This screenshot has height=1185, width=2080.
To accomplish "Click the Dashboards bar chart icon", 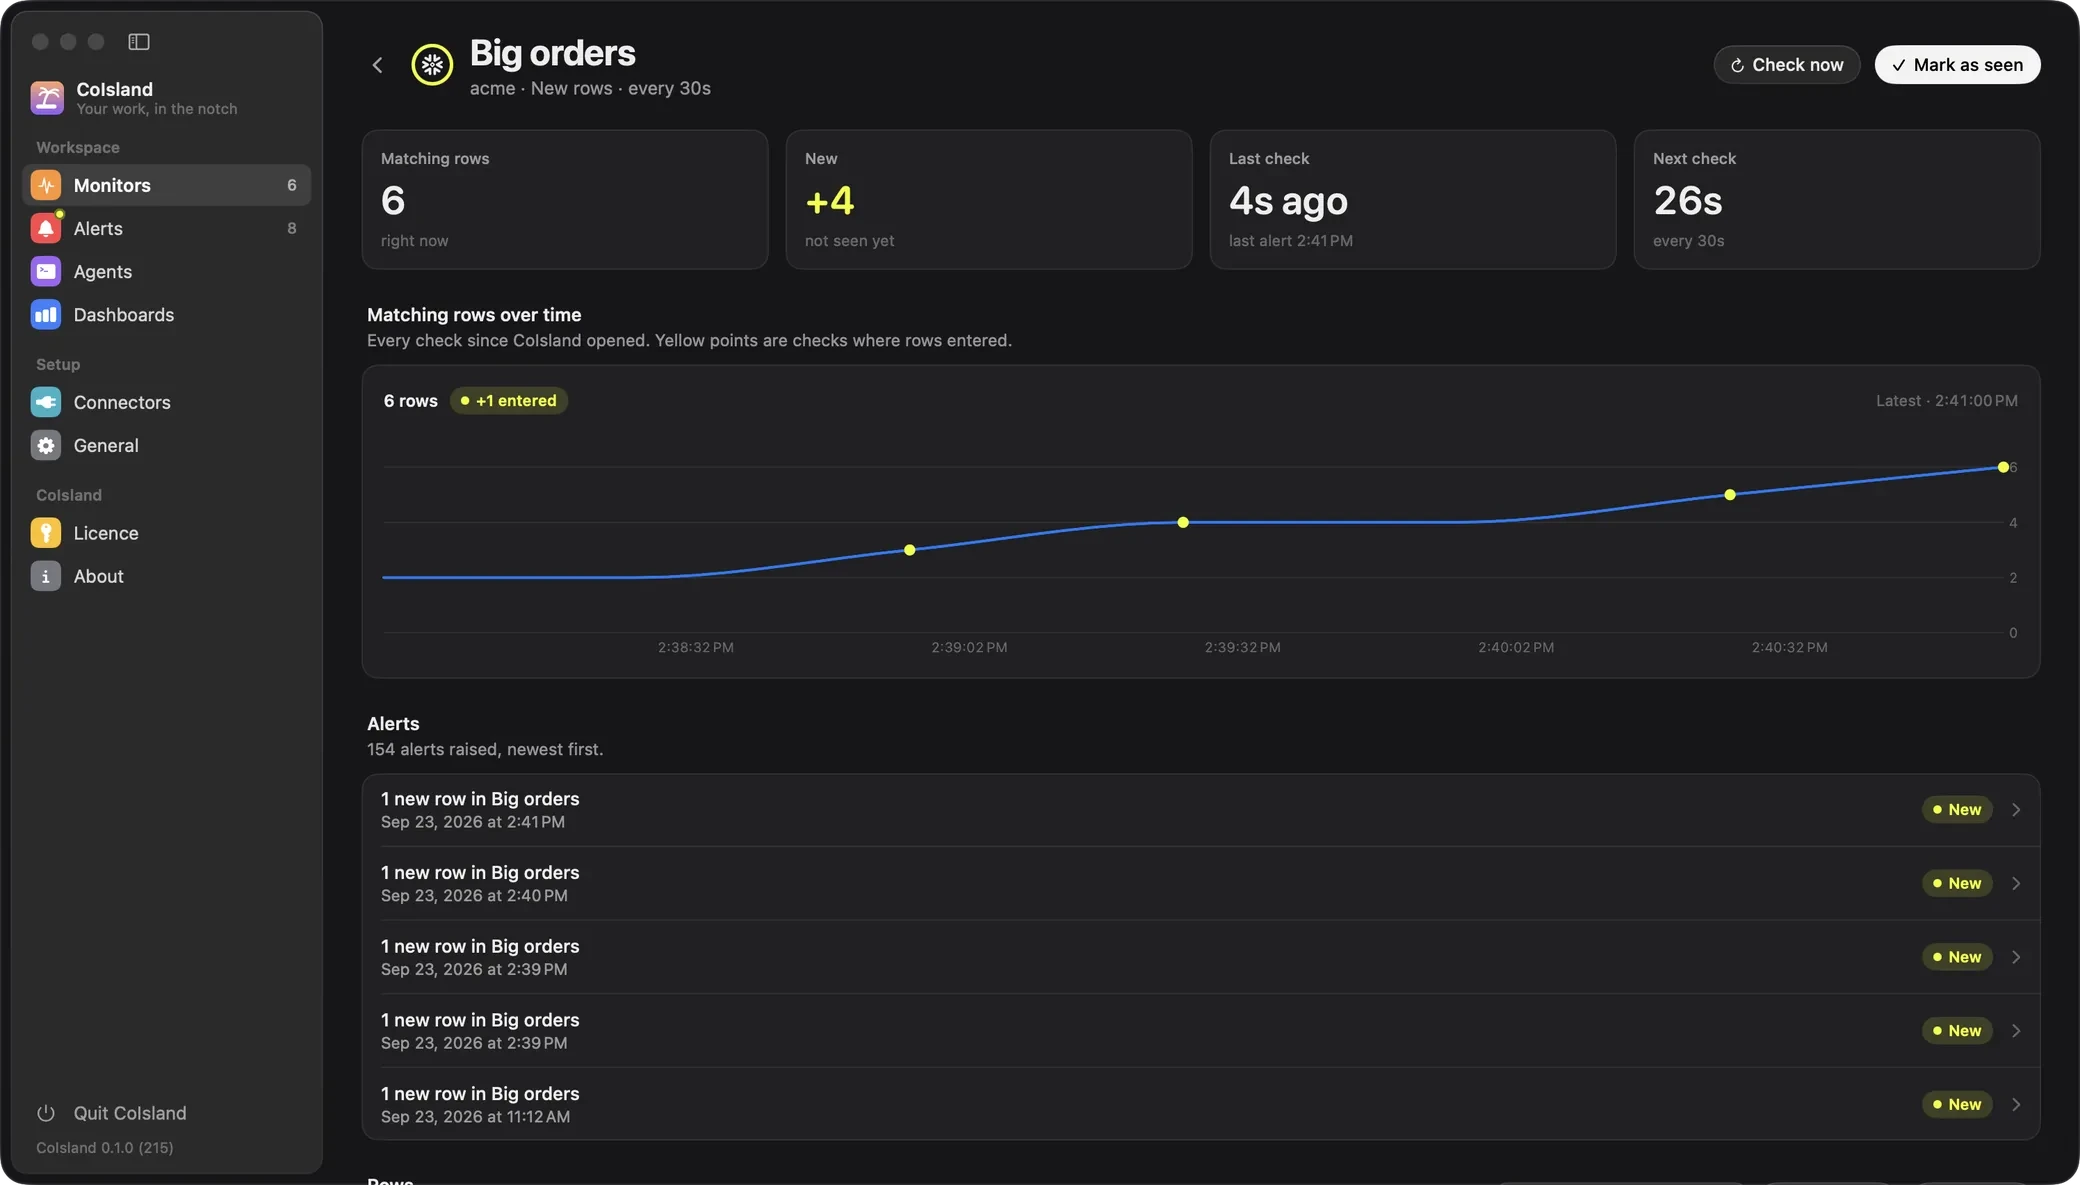I will coord(46,314).
